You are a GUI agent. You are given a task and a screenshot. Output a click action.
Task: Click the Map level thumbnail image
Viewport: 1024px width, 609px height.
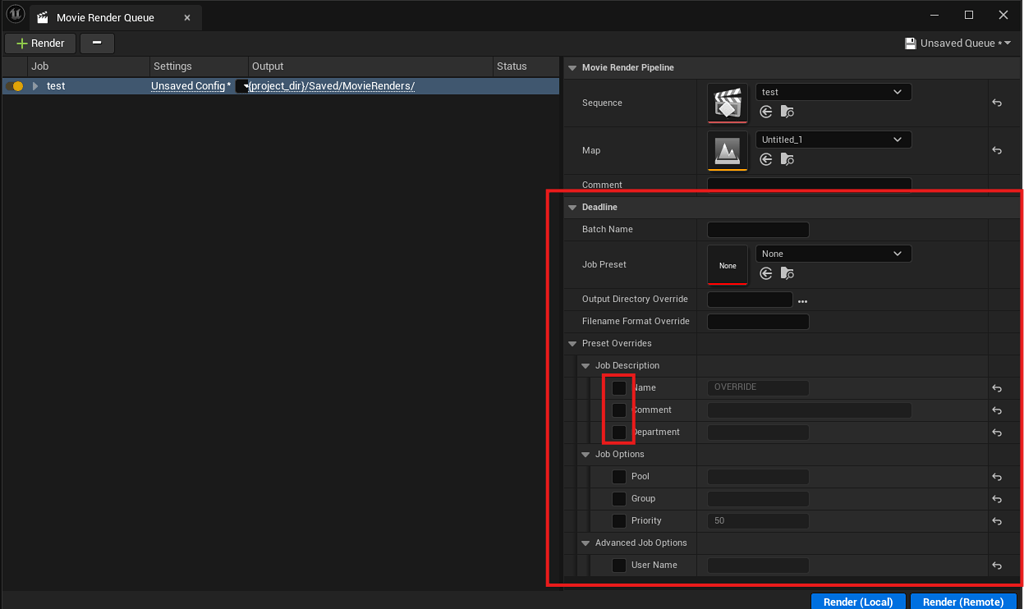(727, 150)
